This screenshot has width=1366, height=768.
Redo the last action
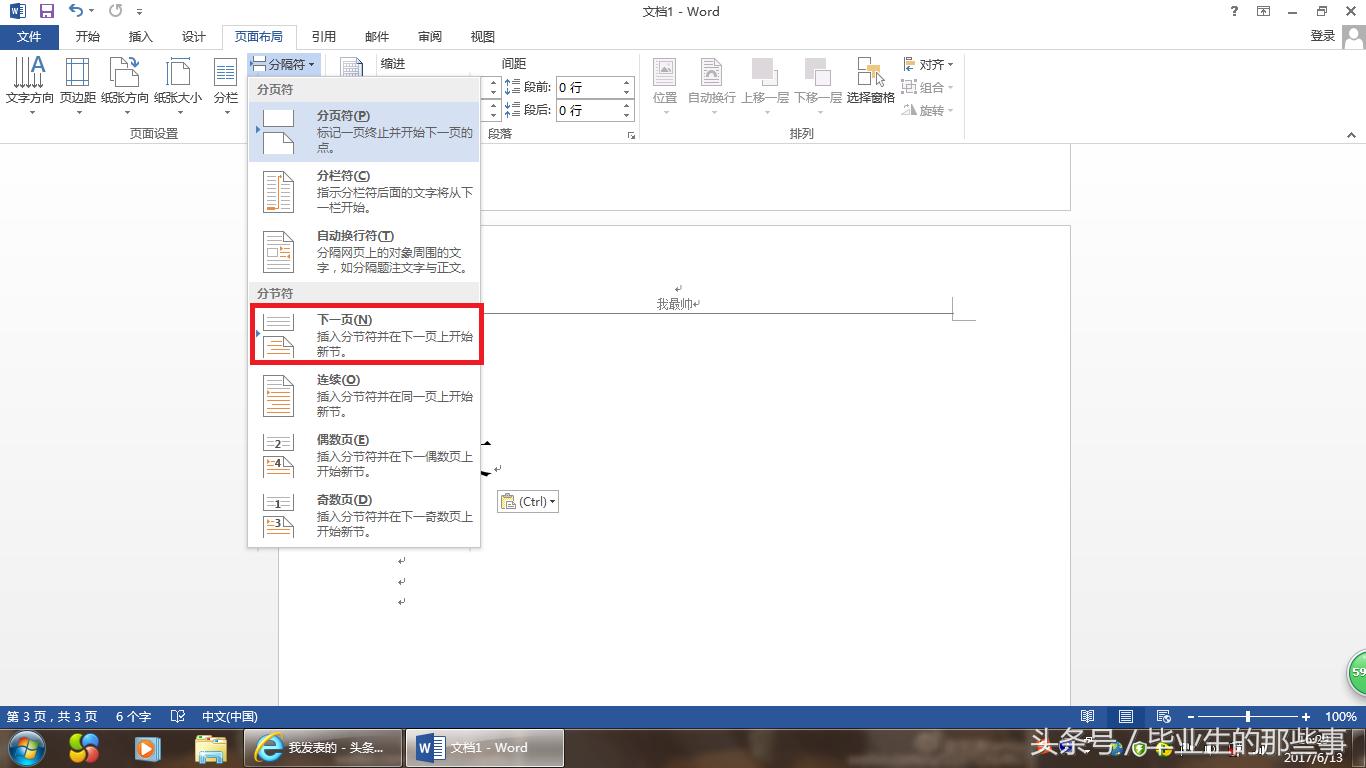[114, 11]
